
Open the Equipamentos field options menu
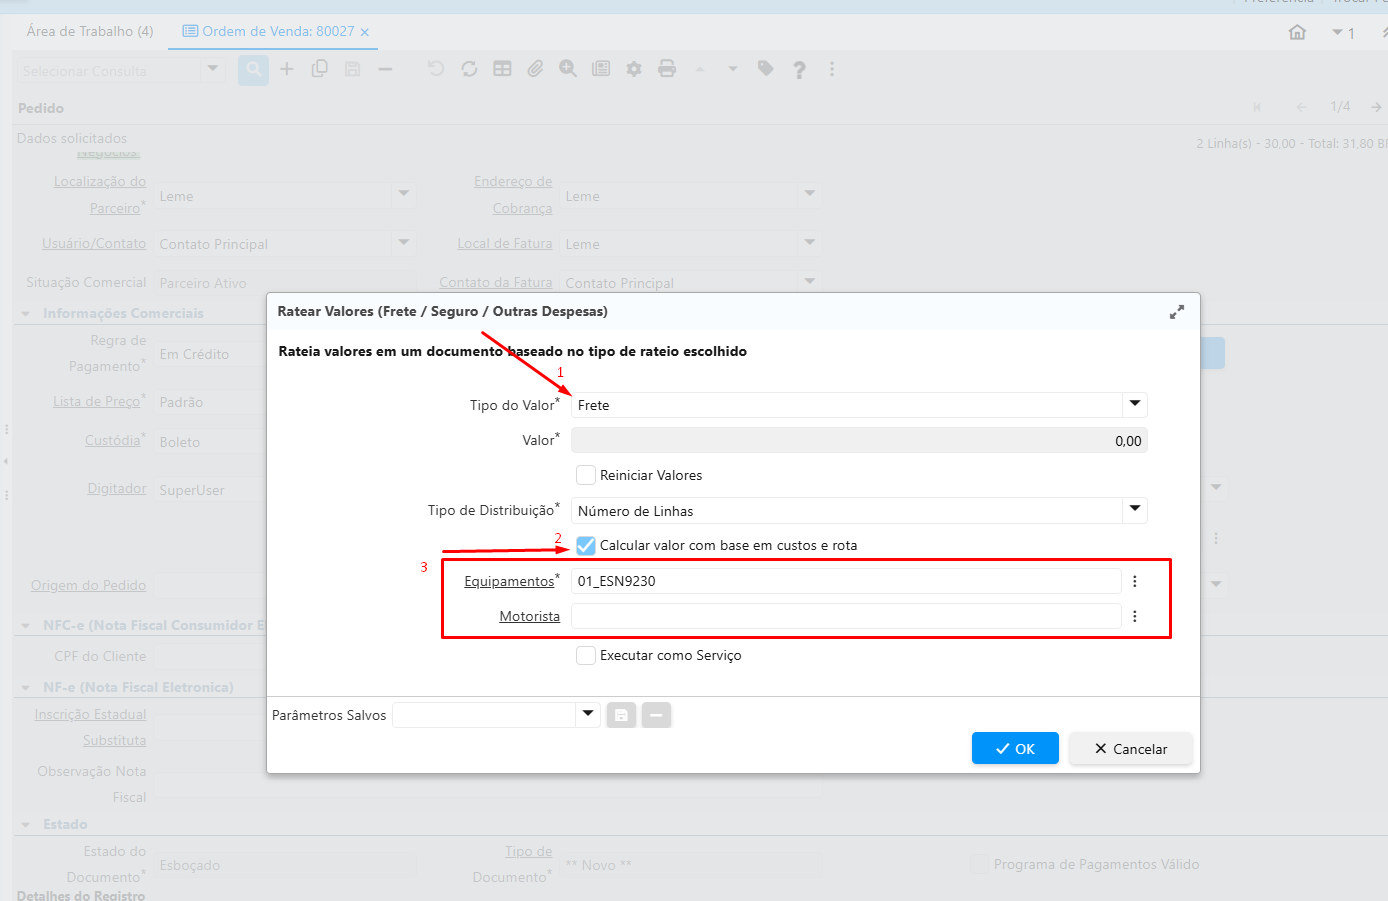pyautogui.click(x=1135, y=582)
